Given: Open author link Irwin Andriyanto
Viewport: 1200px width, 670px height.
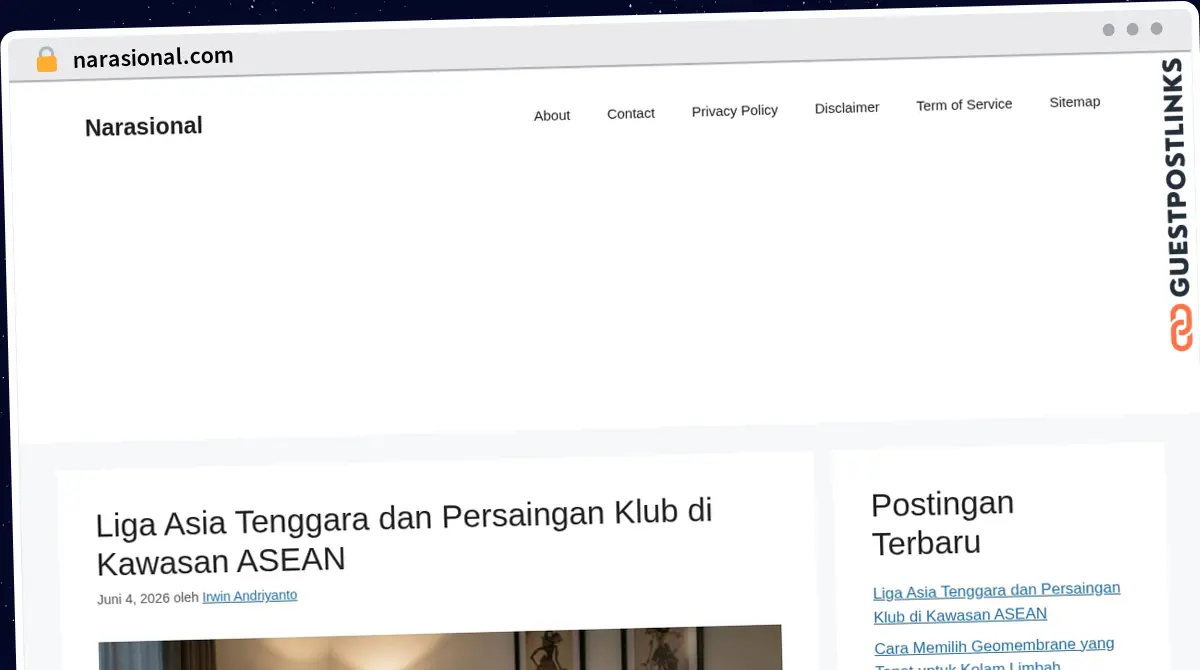Looking at the screenshot, I should coord(250,596).
